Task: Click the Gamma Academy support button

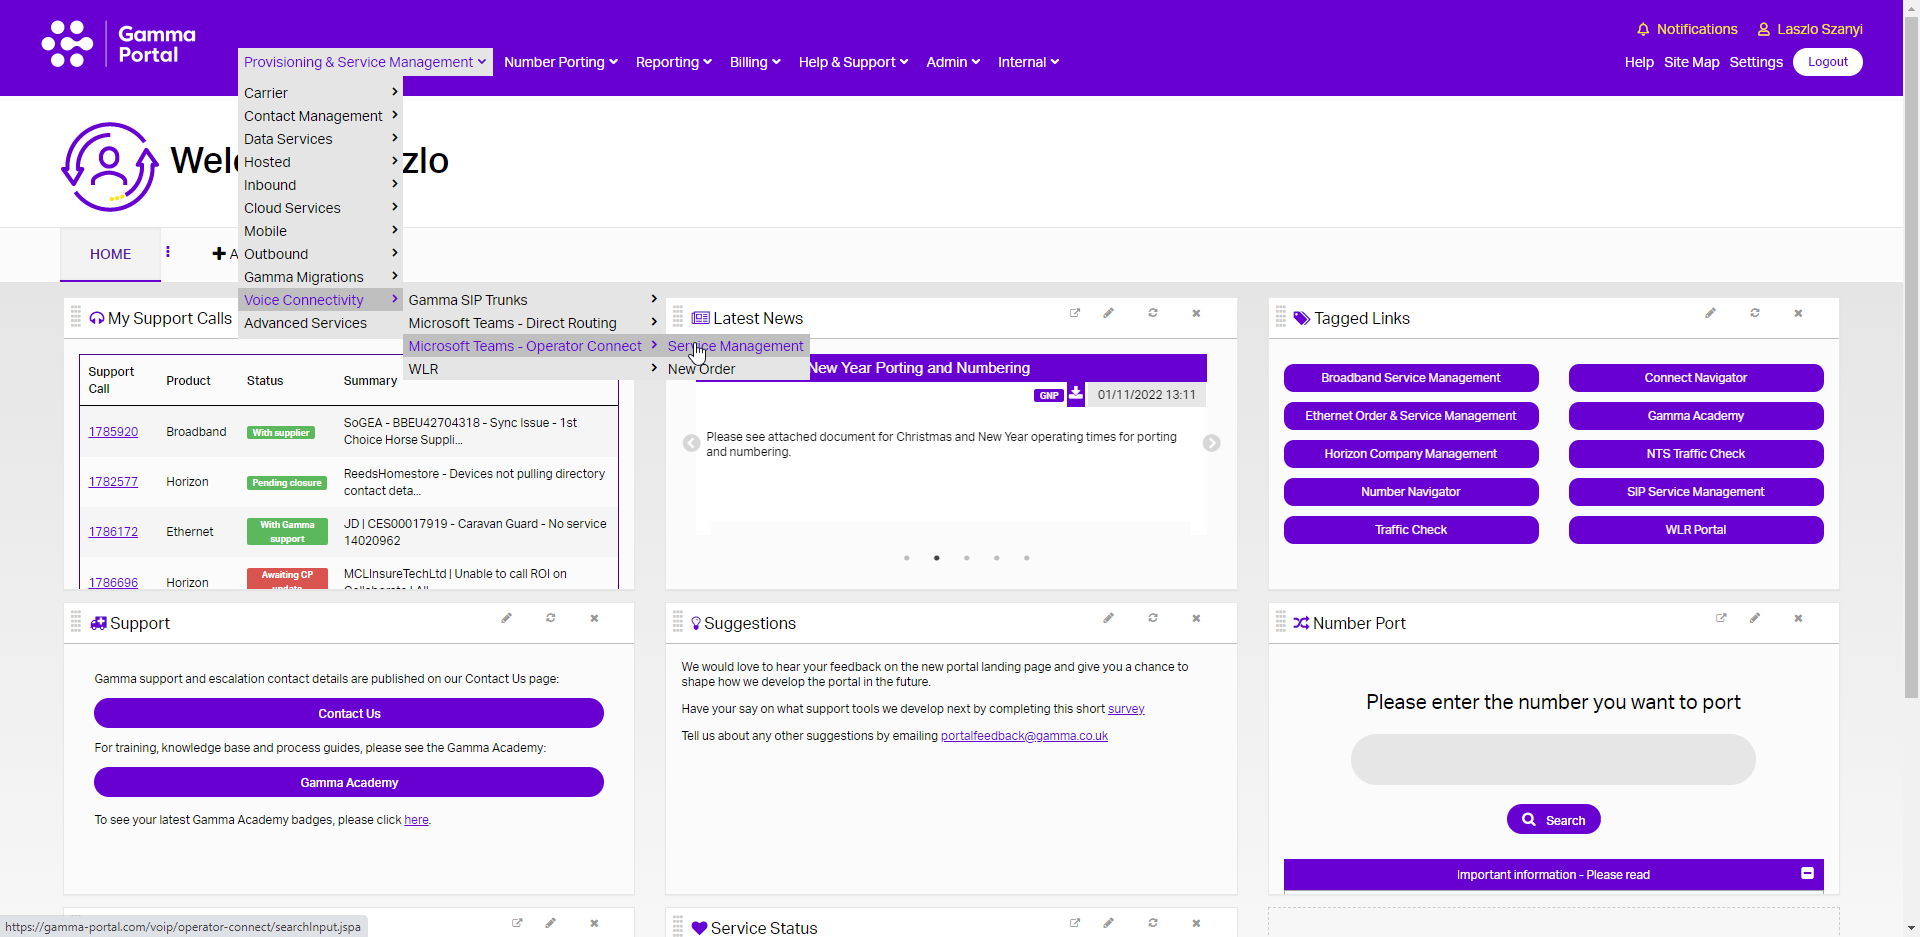Action: point(349,782)
